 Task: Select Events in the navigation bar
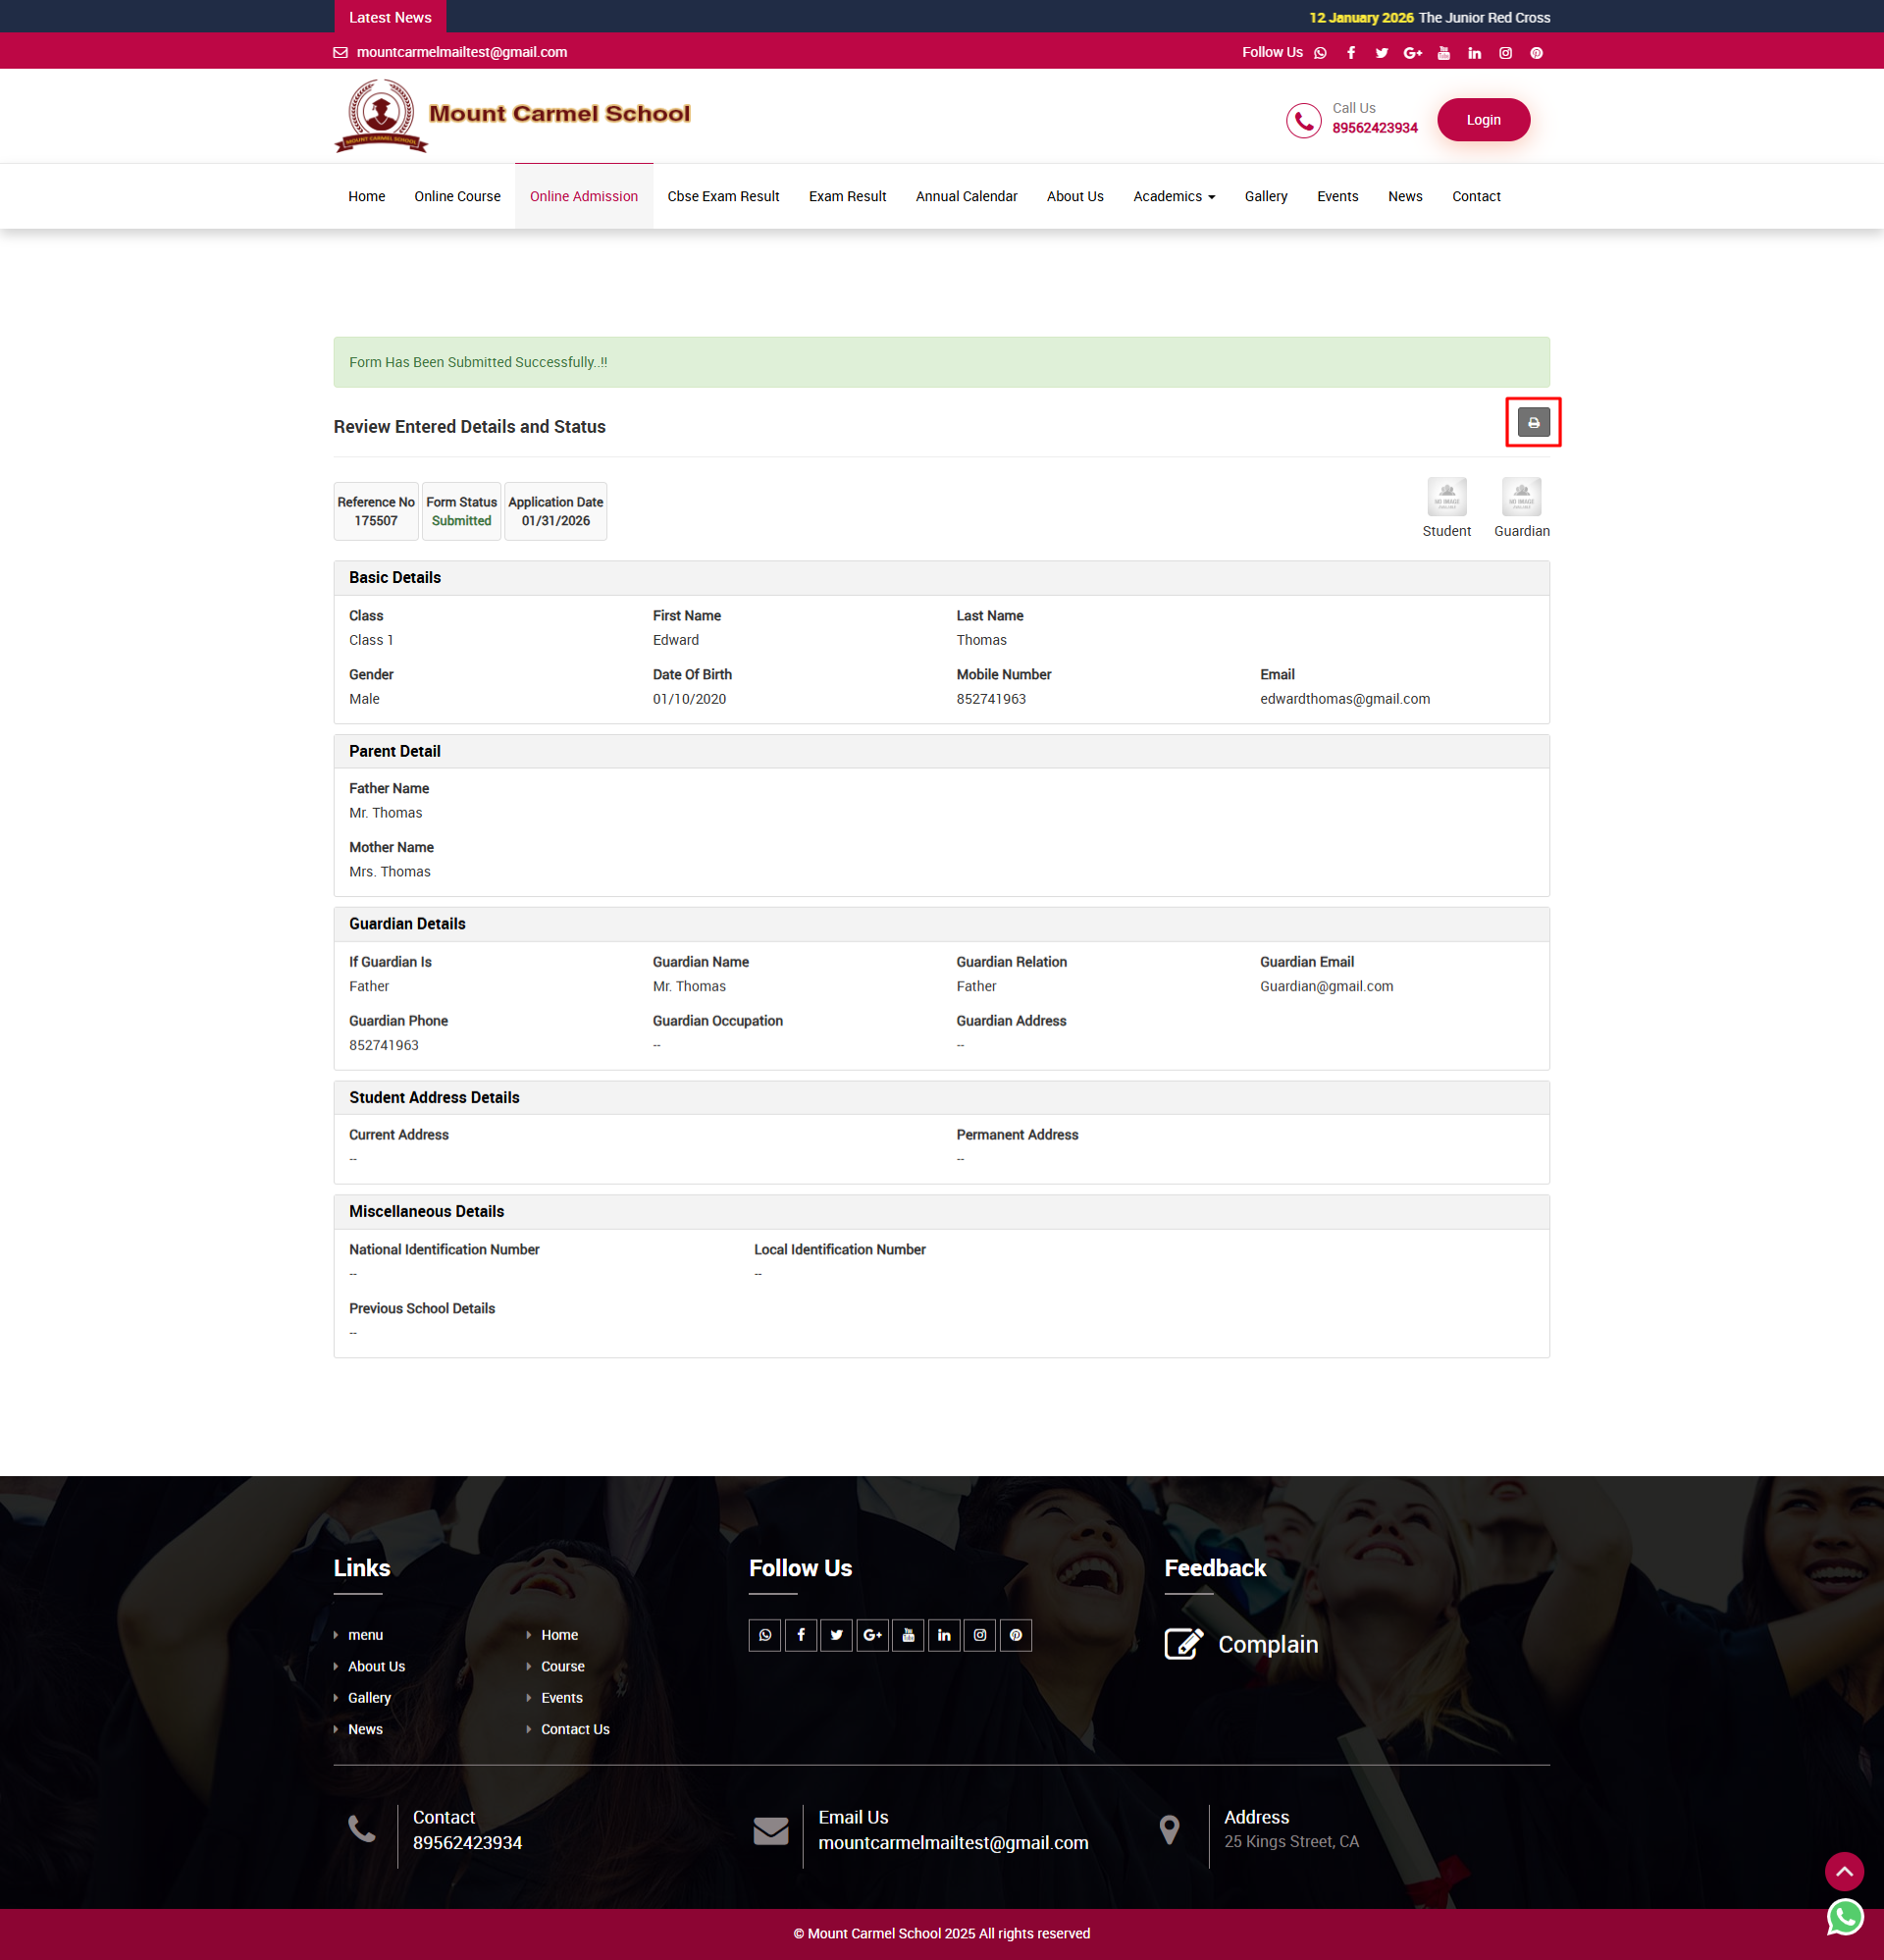click(x=1337, y=196)
